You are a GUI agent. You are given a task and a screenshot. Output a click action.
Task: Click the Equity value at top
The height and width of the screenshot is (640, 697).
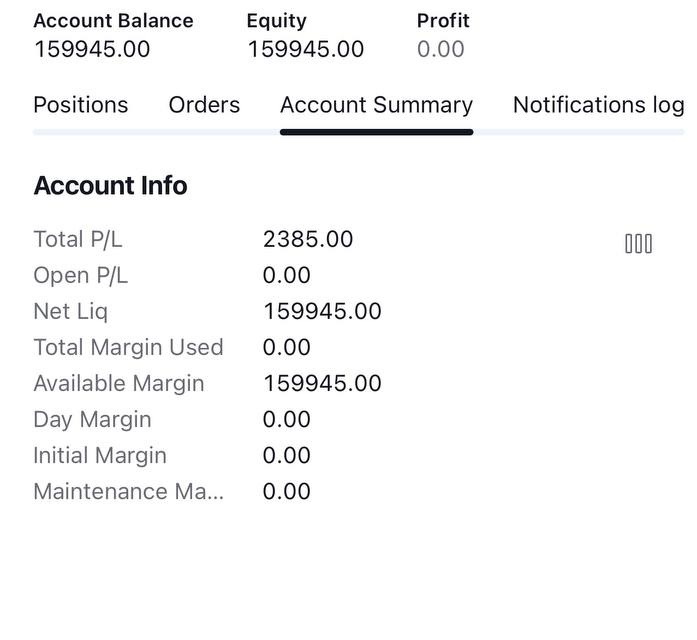[x=306, y=49]
